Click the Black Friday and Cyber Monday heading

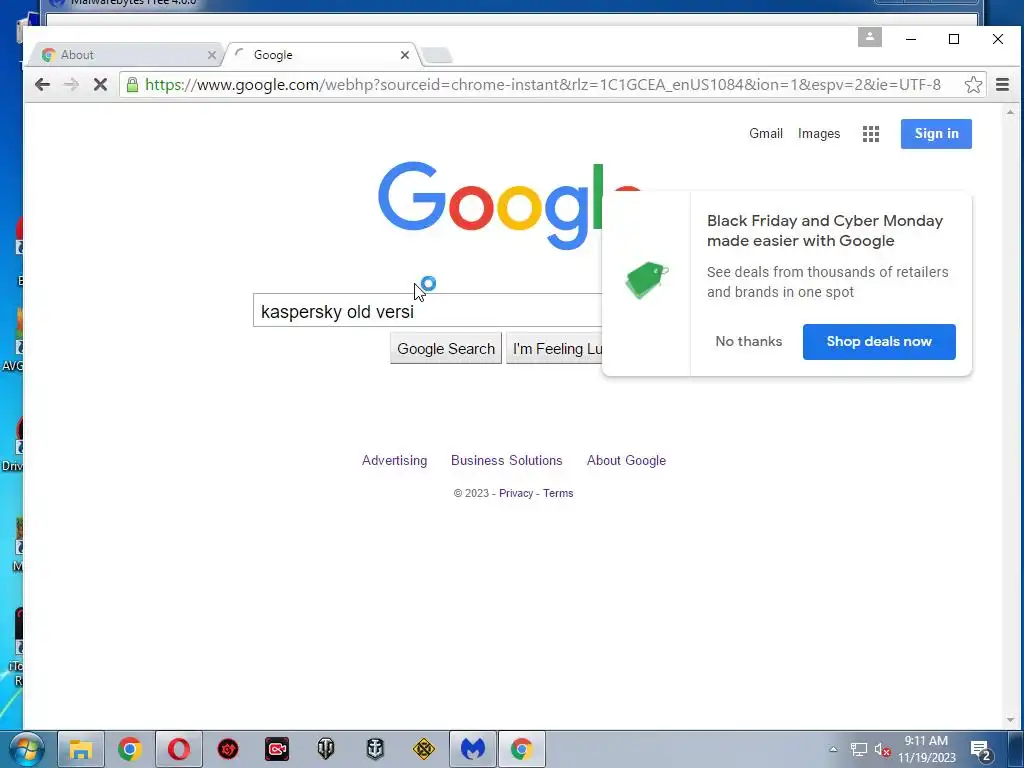[825, 231]
